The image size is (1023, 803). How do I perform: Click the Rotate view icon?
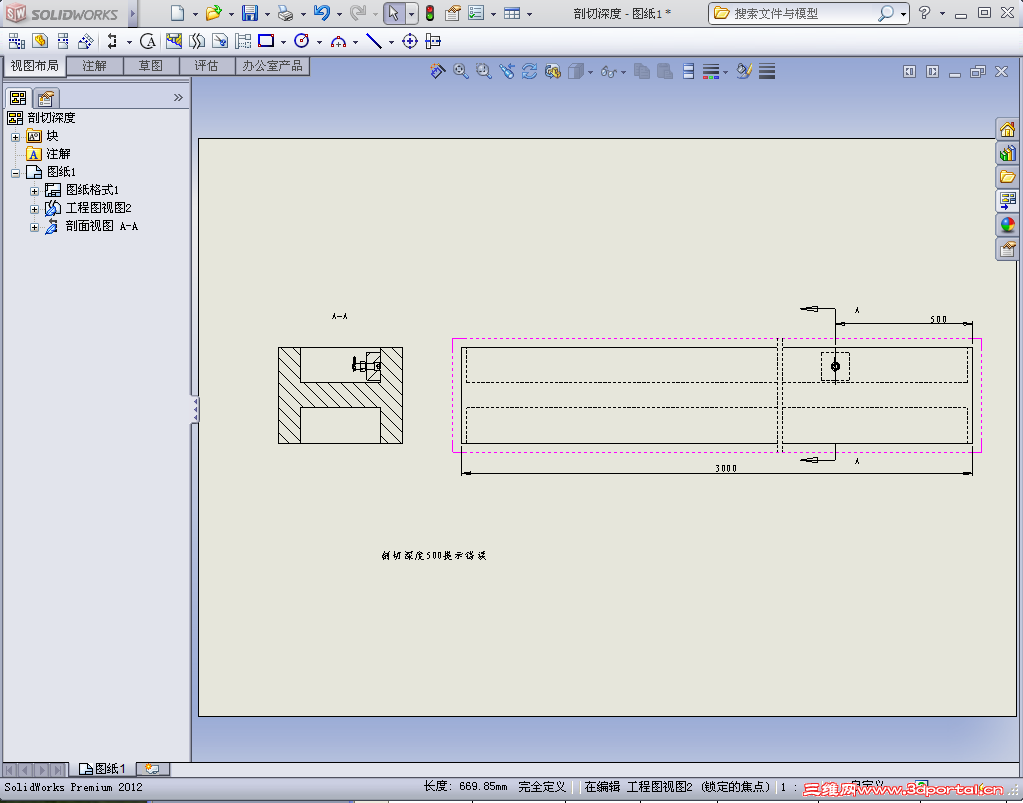click(x=529, y=71)
